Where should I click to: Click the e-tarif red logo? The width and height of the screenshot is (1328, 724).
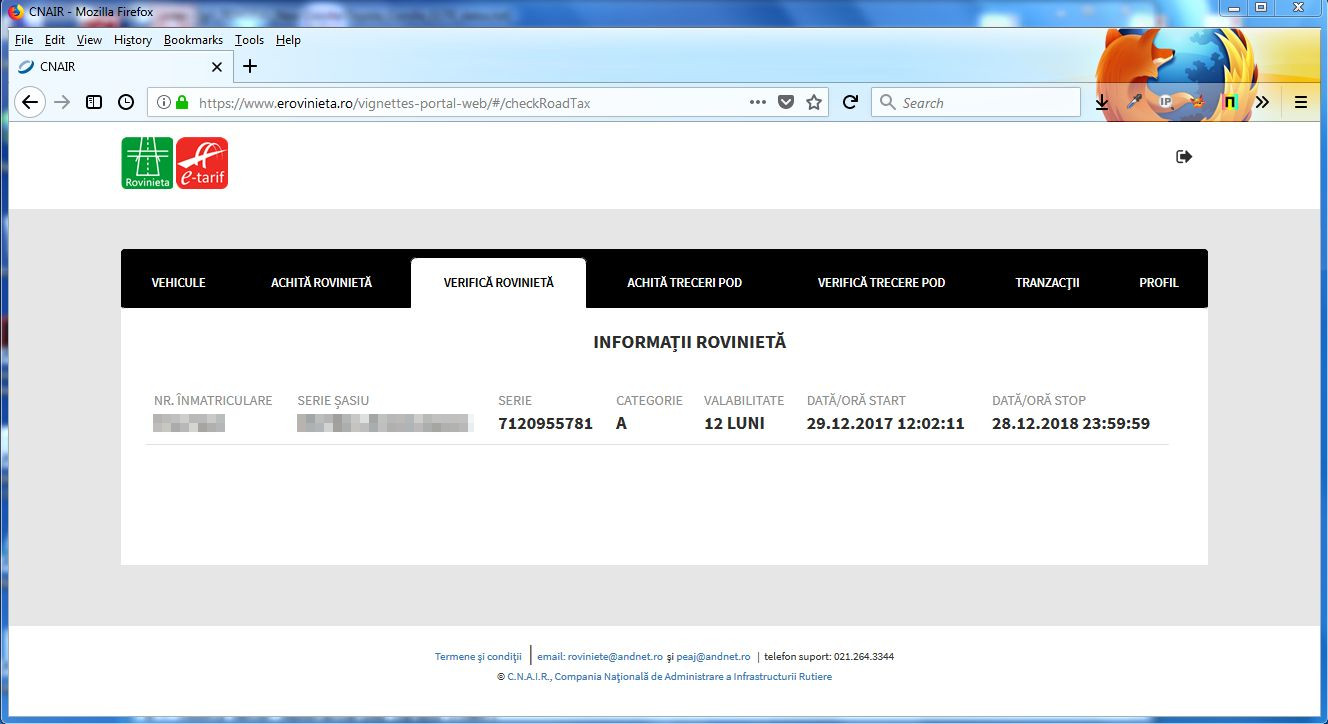point(202,163)
